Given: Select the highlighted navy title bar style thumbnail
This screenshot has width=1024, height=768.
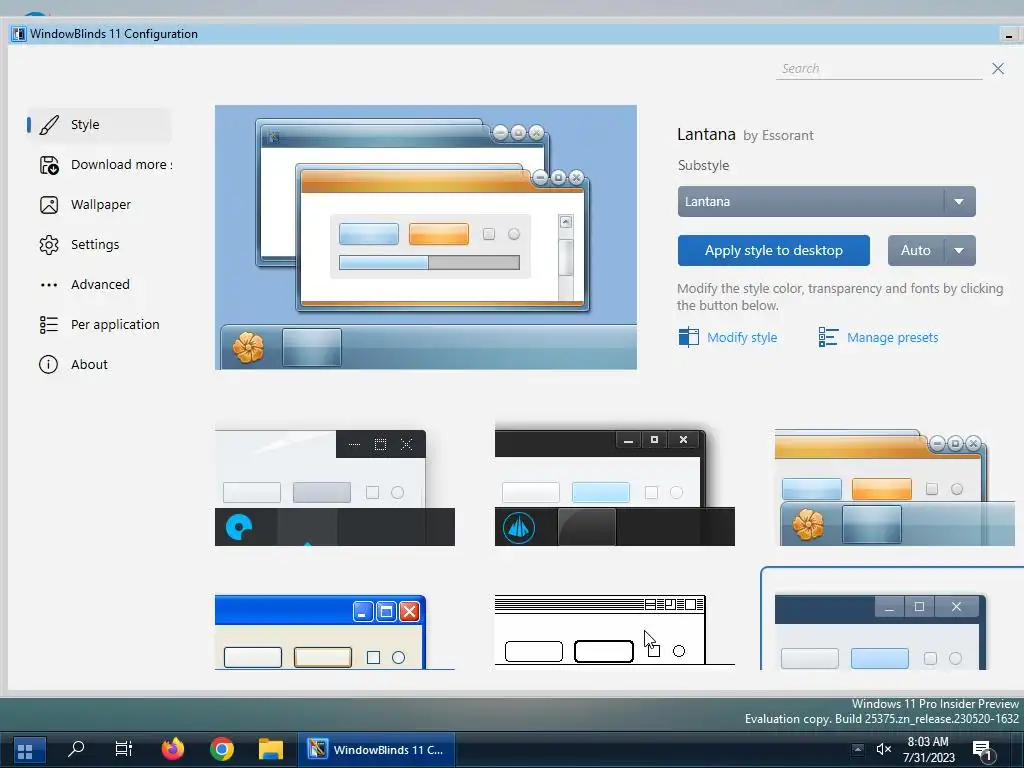Looking at the screenshot, I should 892,619.
